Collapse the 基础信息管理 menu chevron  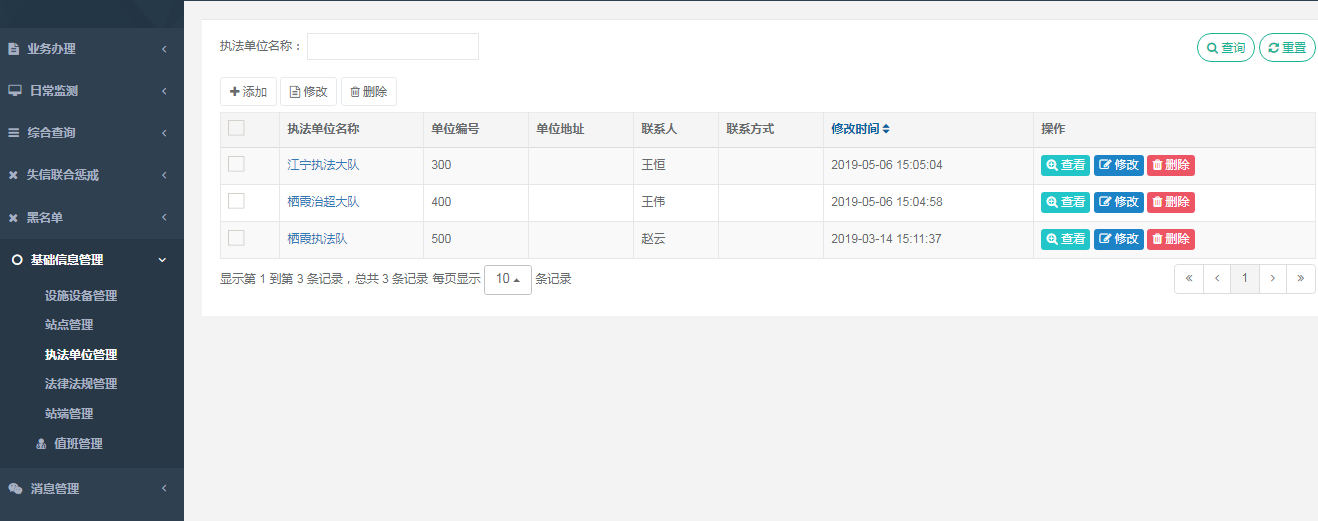pos(163,260)
